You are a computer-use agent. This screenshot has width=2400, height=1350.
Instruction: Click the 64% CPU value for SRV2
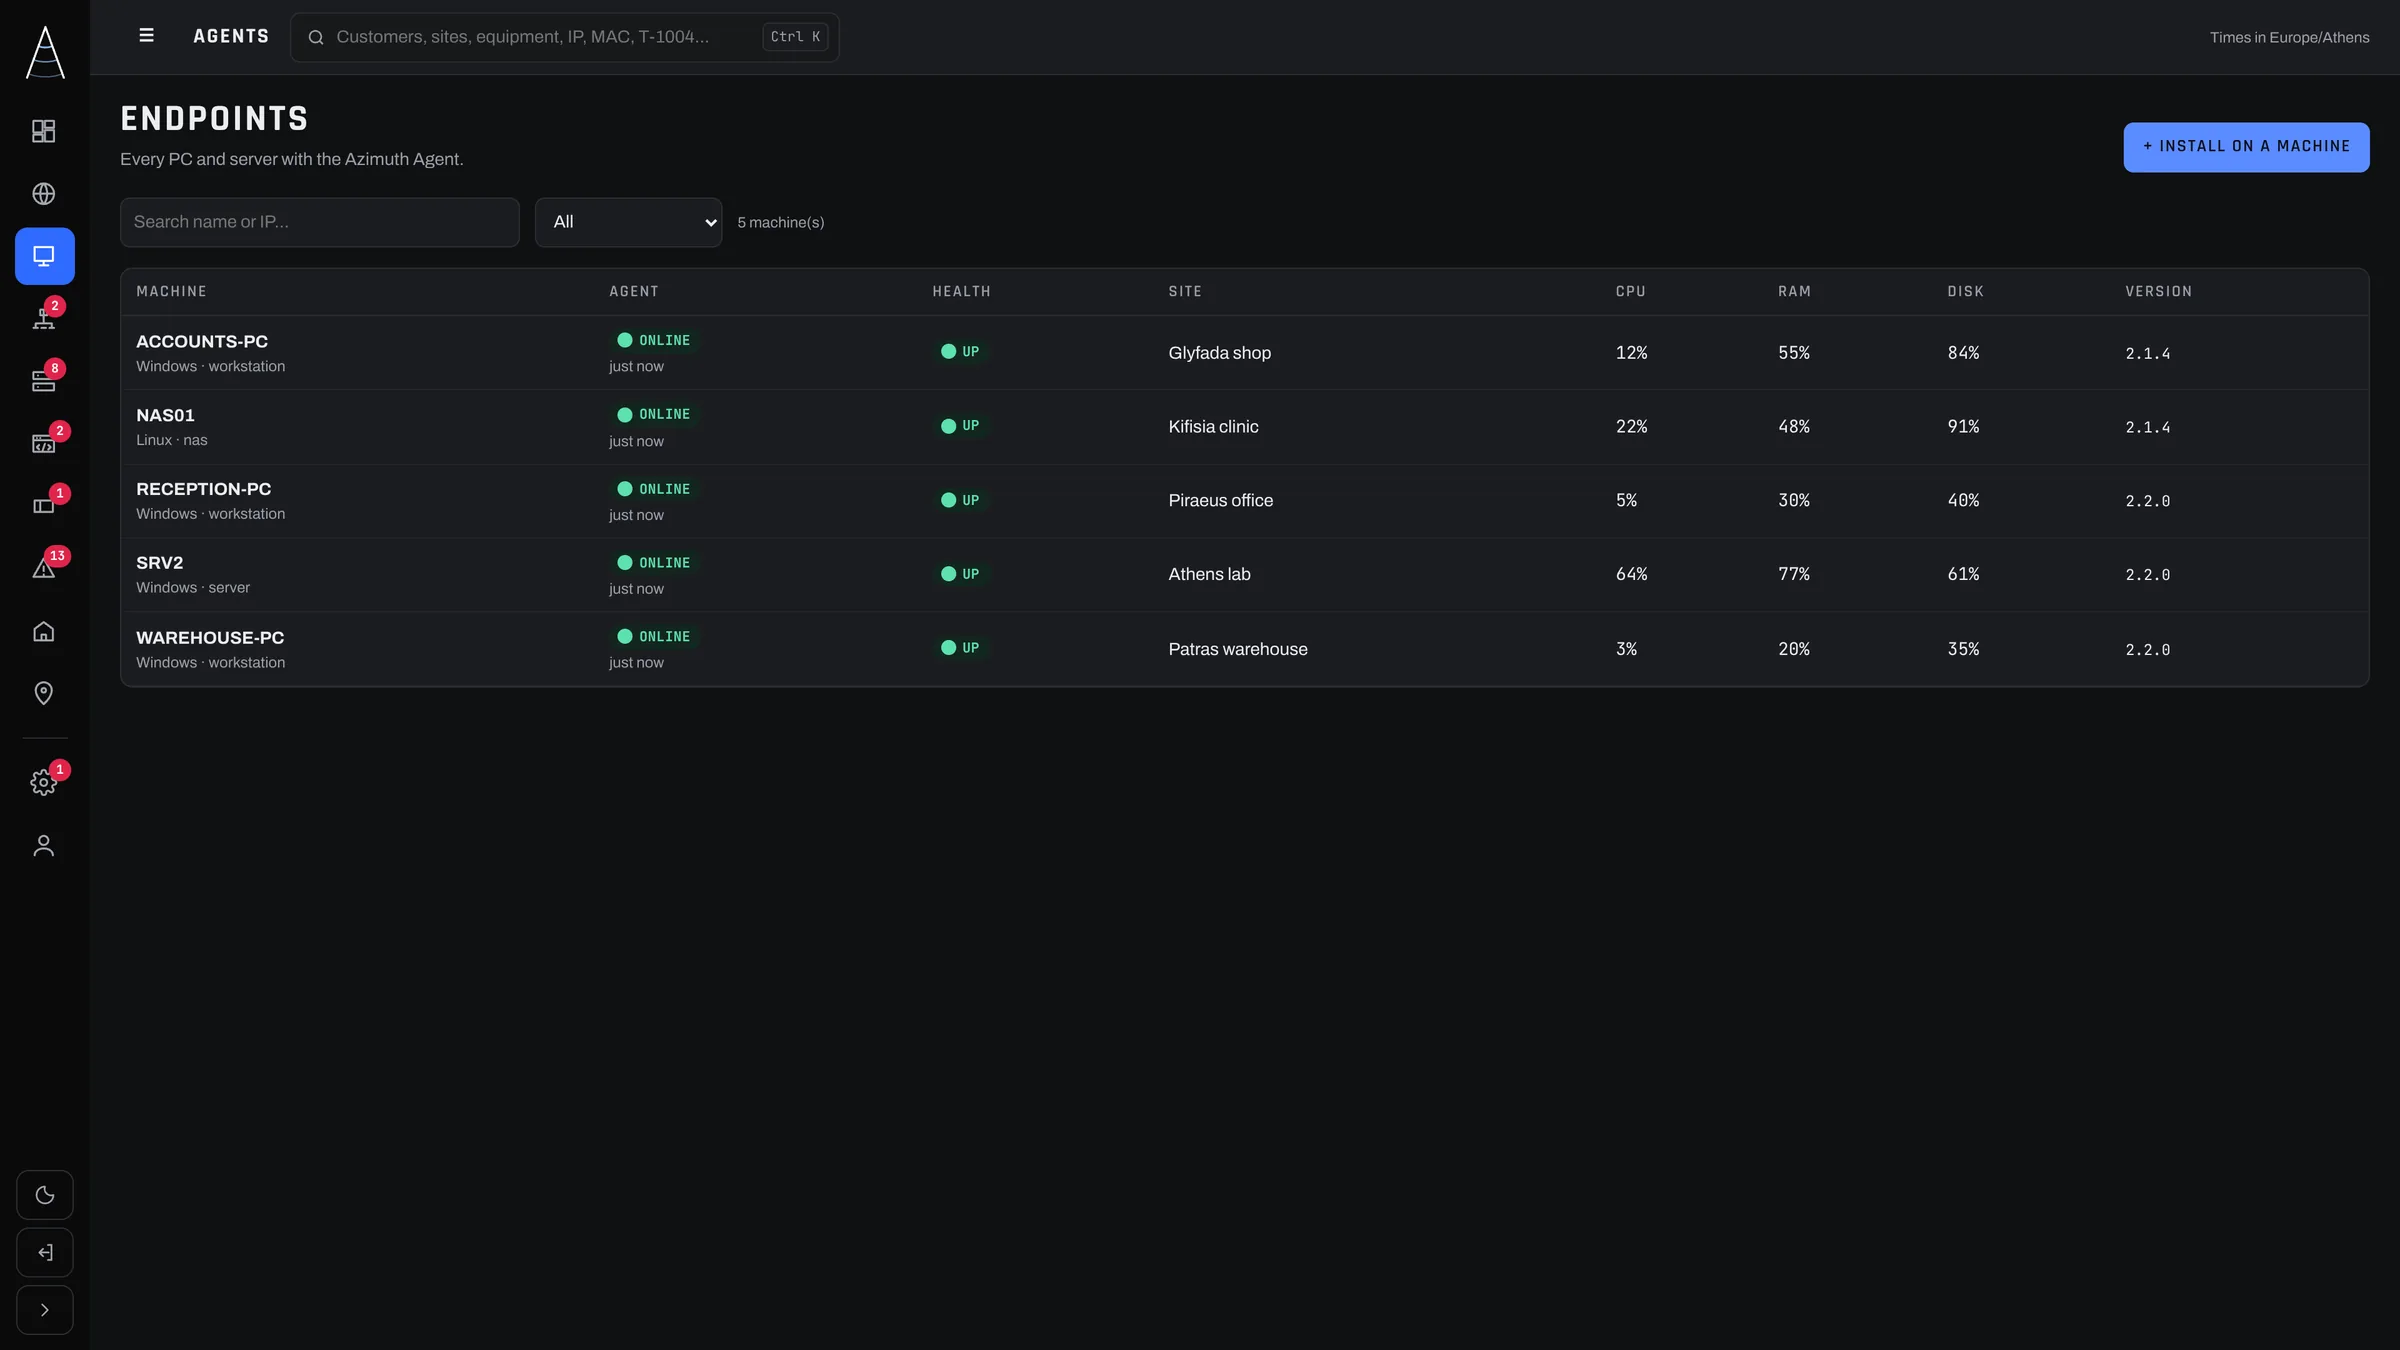[1631, 574]
